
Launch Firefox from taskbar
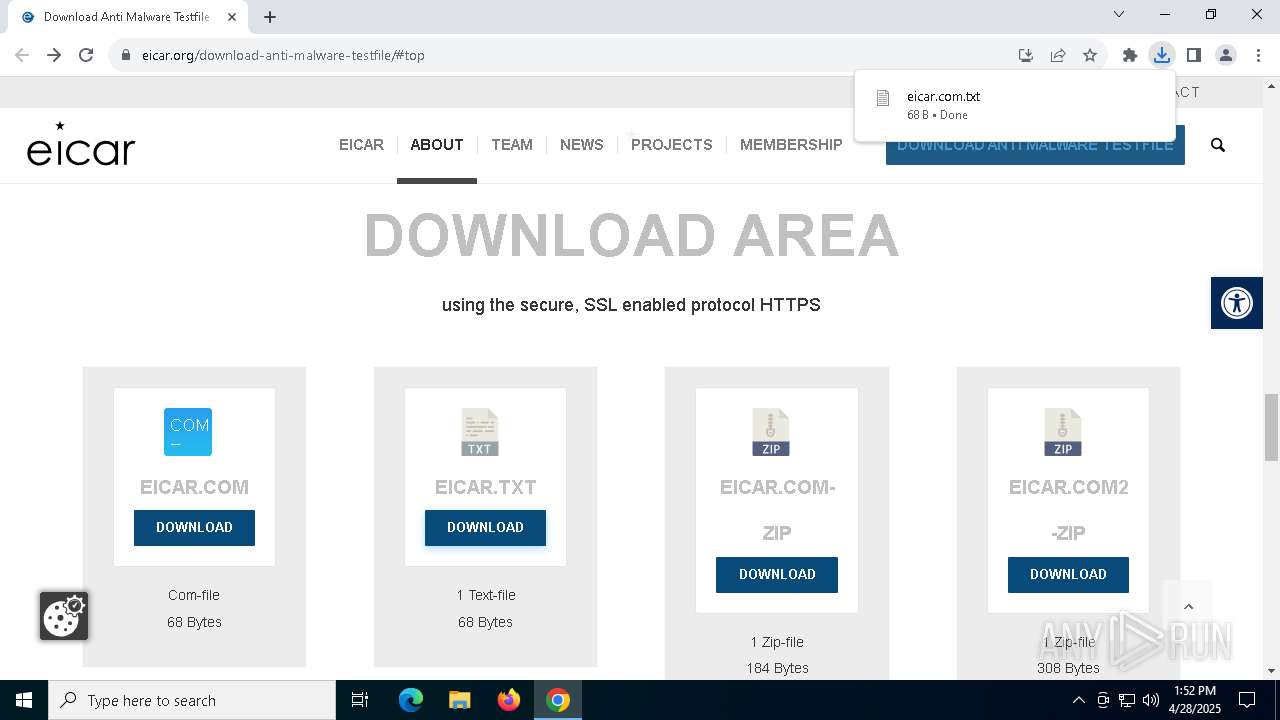pos(509,700)
